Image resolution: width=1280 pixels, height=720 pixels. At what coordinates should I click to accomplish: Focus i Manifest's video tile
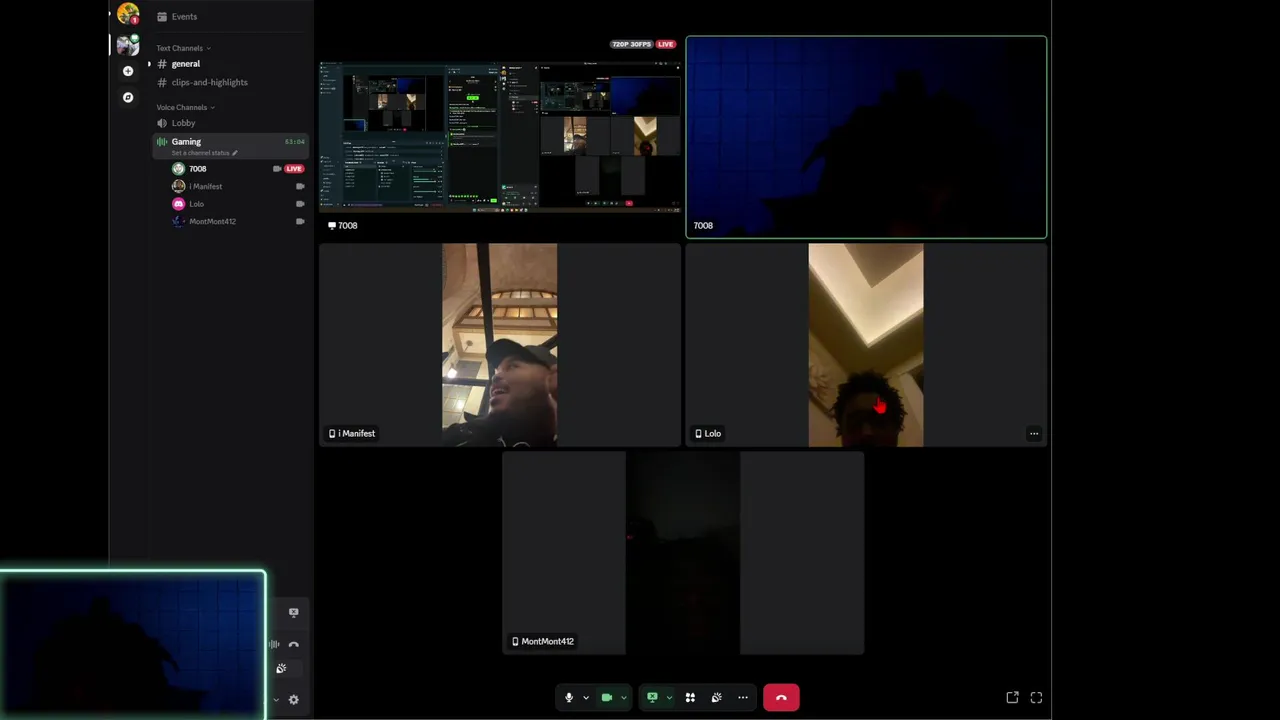coord(500,345)
